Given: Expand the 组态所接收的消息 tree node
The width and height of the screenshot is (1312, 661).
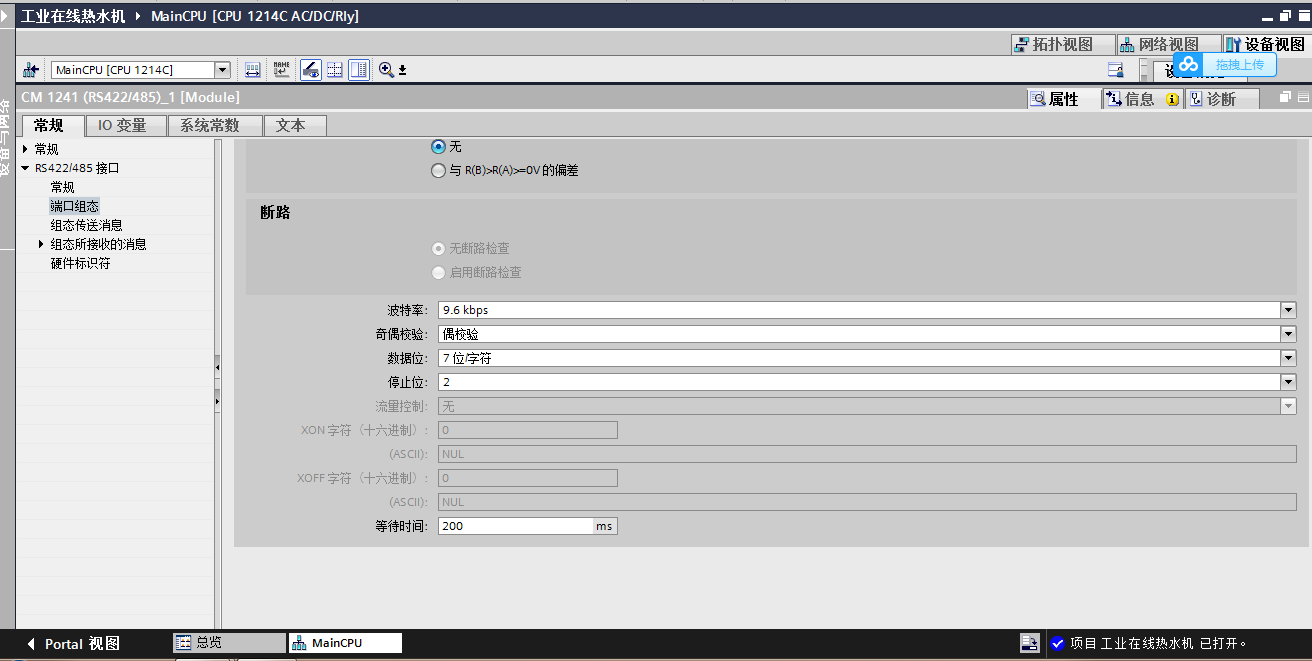Looking at the screenshot, I should [41, 244].
